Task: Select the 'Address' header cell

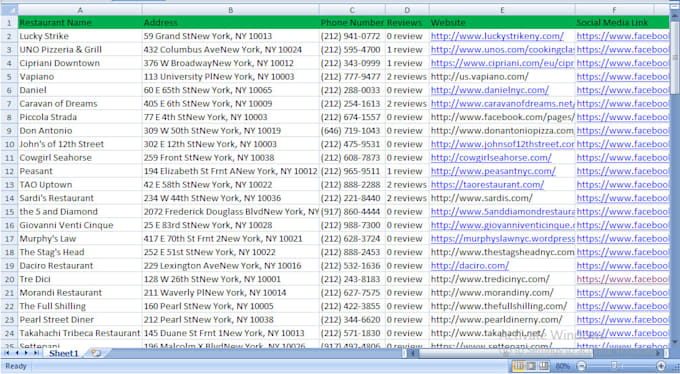Action: 230,23
